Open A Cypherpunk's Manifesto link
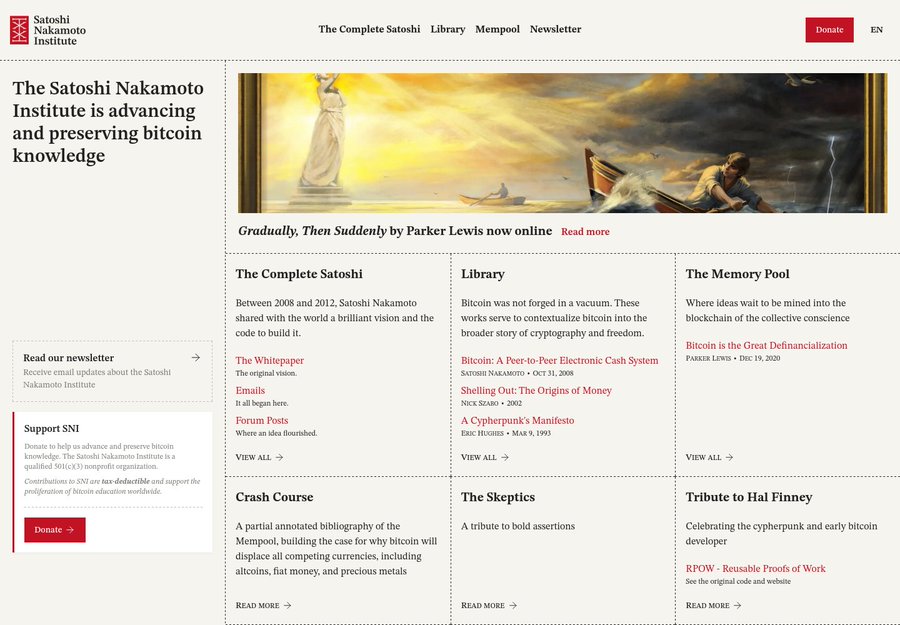The width and height of the screenshot is (900, 625). point(517,420)
